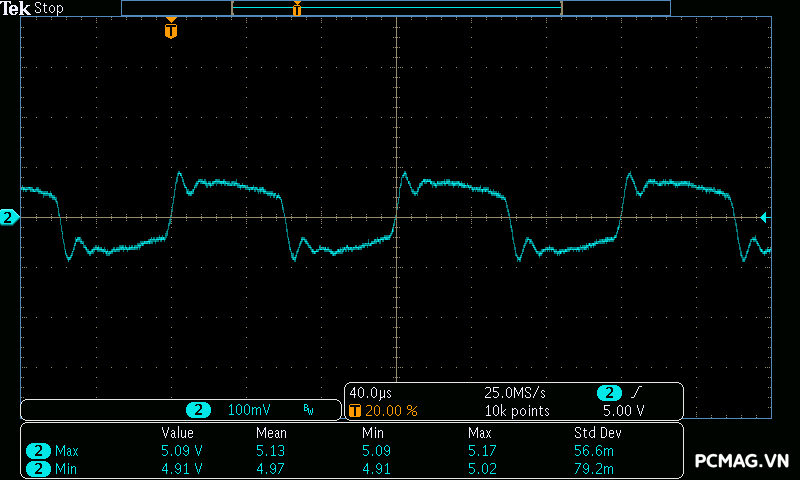Click the orange trigger position marker on the graticule
Viewport: 800px width, 480px height.
[171, 28]
